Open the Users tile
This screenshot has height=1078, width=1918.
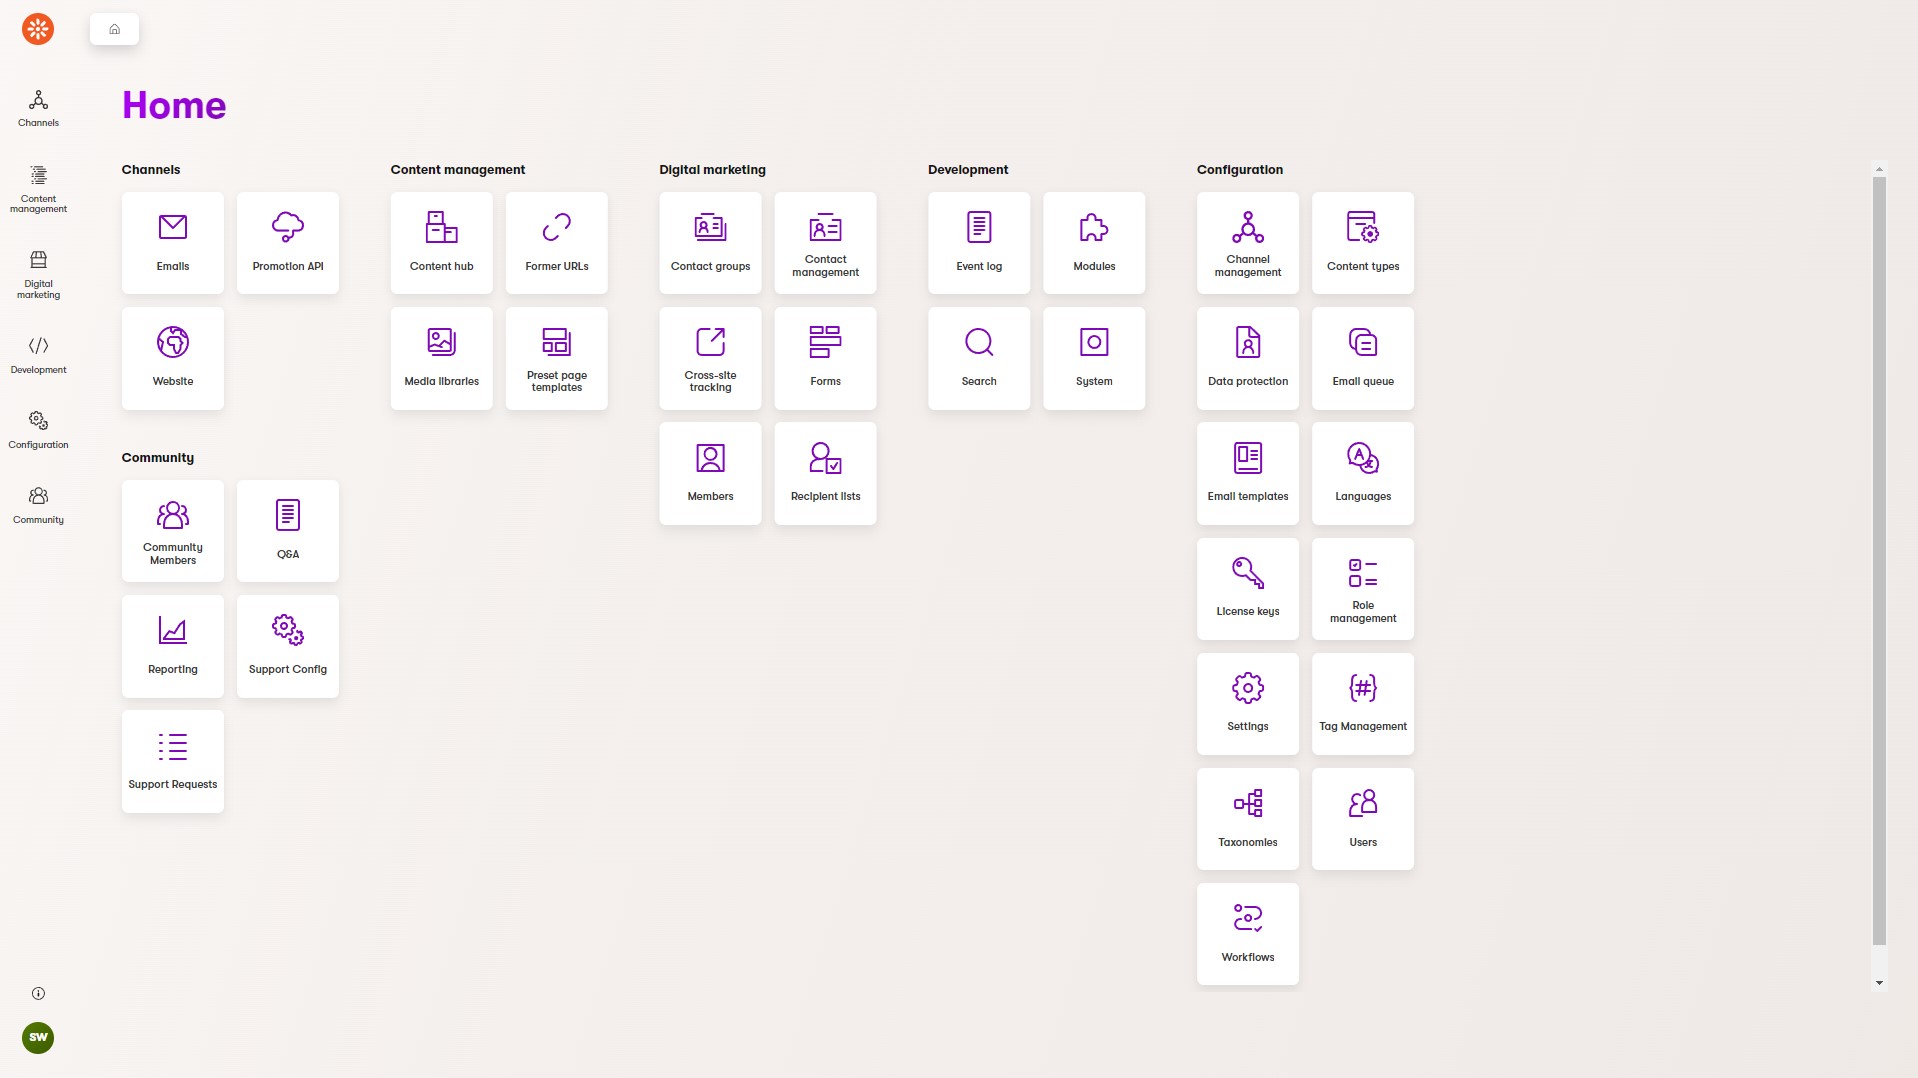[1363, 819]
